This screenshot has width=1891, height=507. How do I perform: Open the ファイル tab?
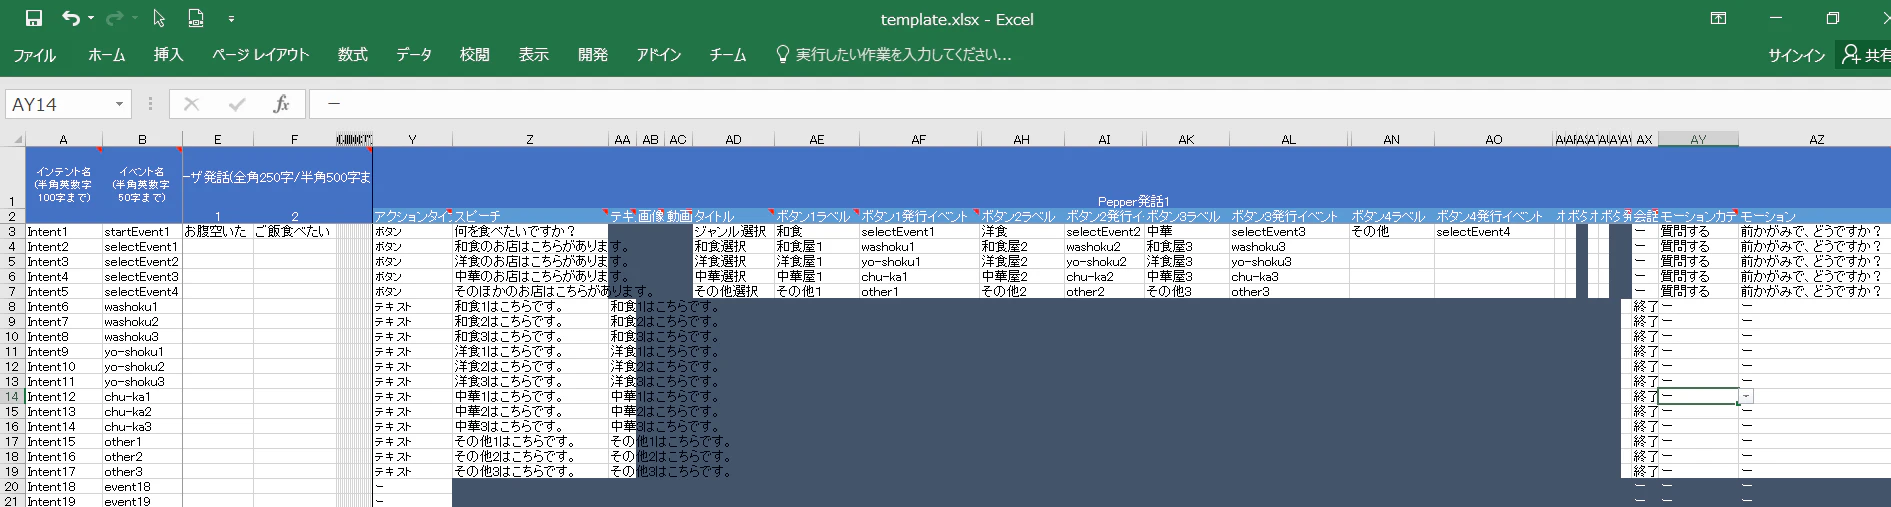(x=34, y=55)
